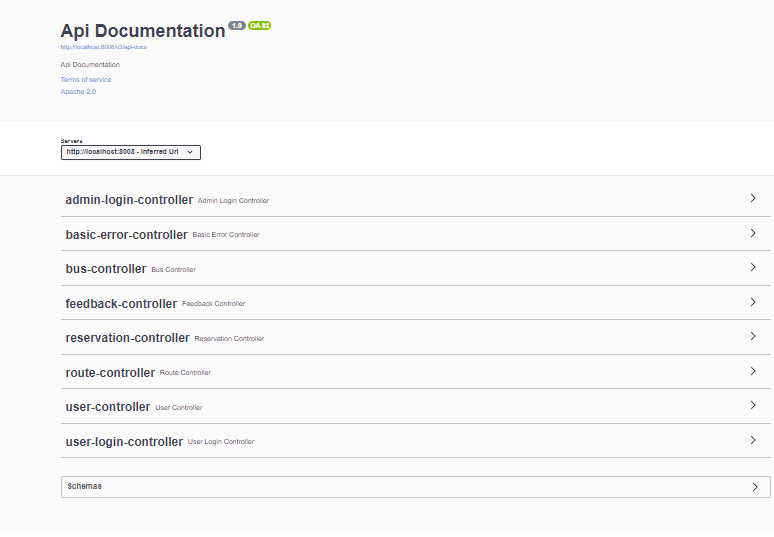Open the Apache 2.0 license link
The height and width of the screenshot is (537, 774).
coord(78,91)
